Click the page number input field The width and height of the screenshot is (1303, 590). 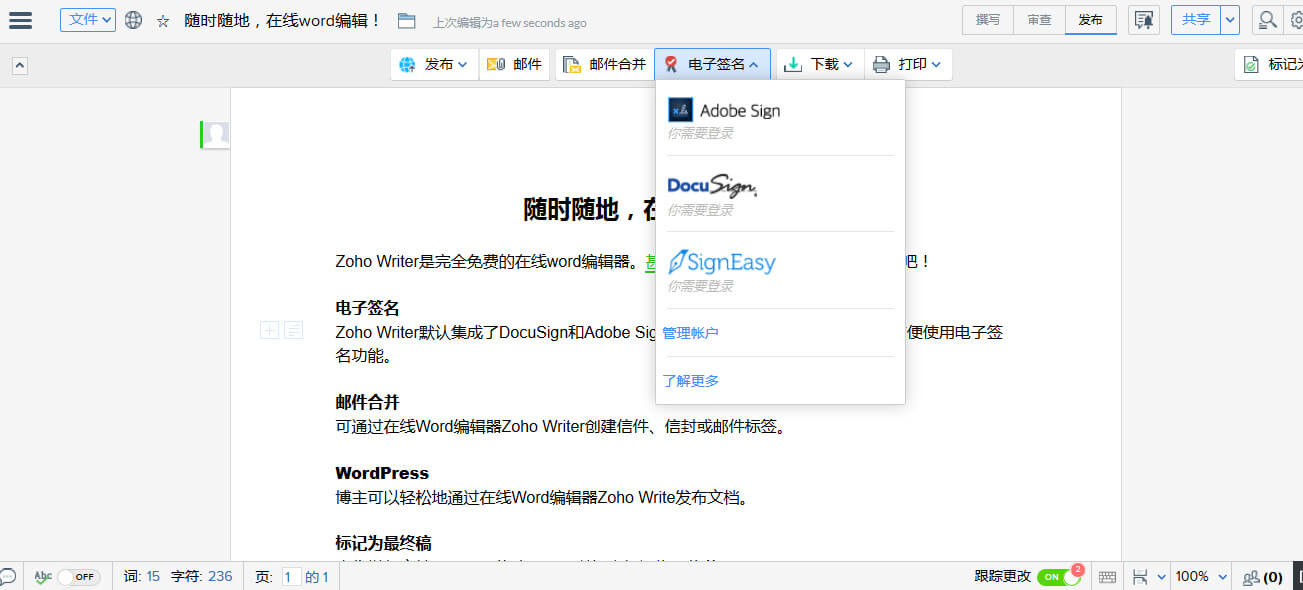[291, 577]
